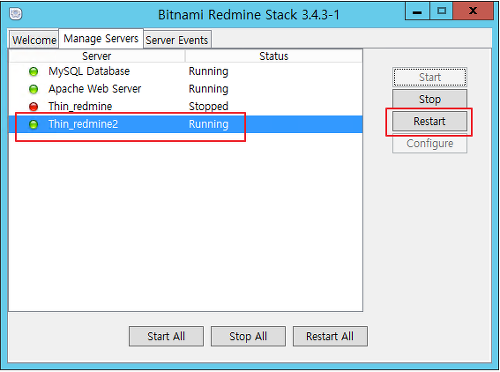This screenshot has height=372, width=500.
Task: Minimize the Bitnami Redmine Stack window
Action: point(417,11)
